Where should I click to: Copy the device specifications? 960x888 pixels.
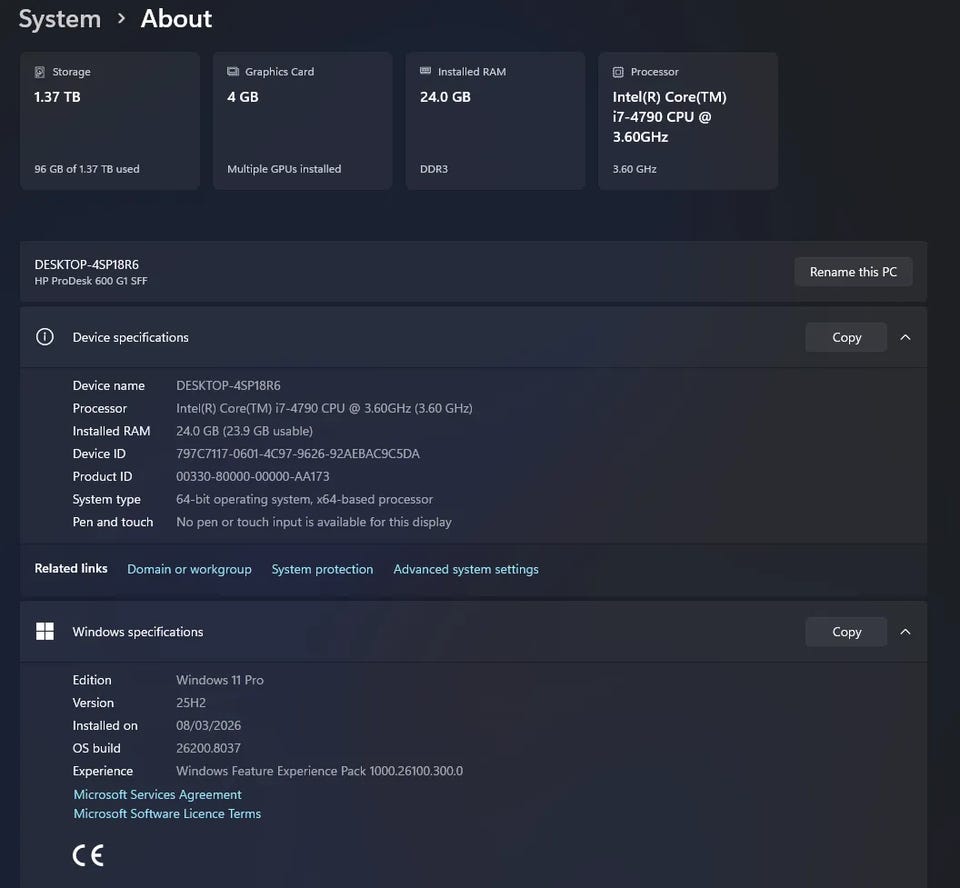(x=846, y=337)
